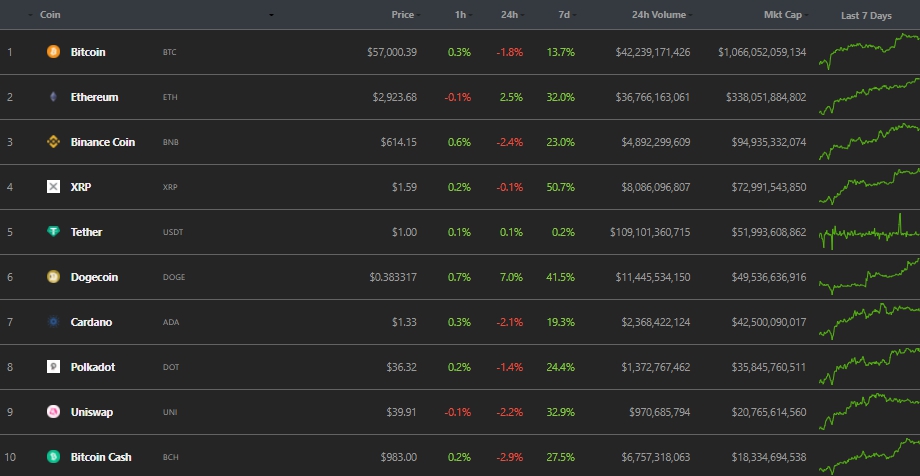Click the Polkadot logo icon
Viewport: 920px width, 476px height.
[53, 367]
